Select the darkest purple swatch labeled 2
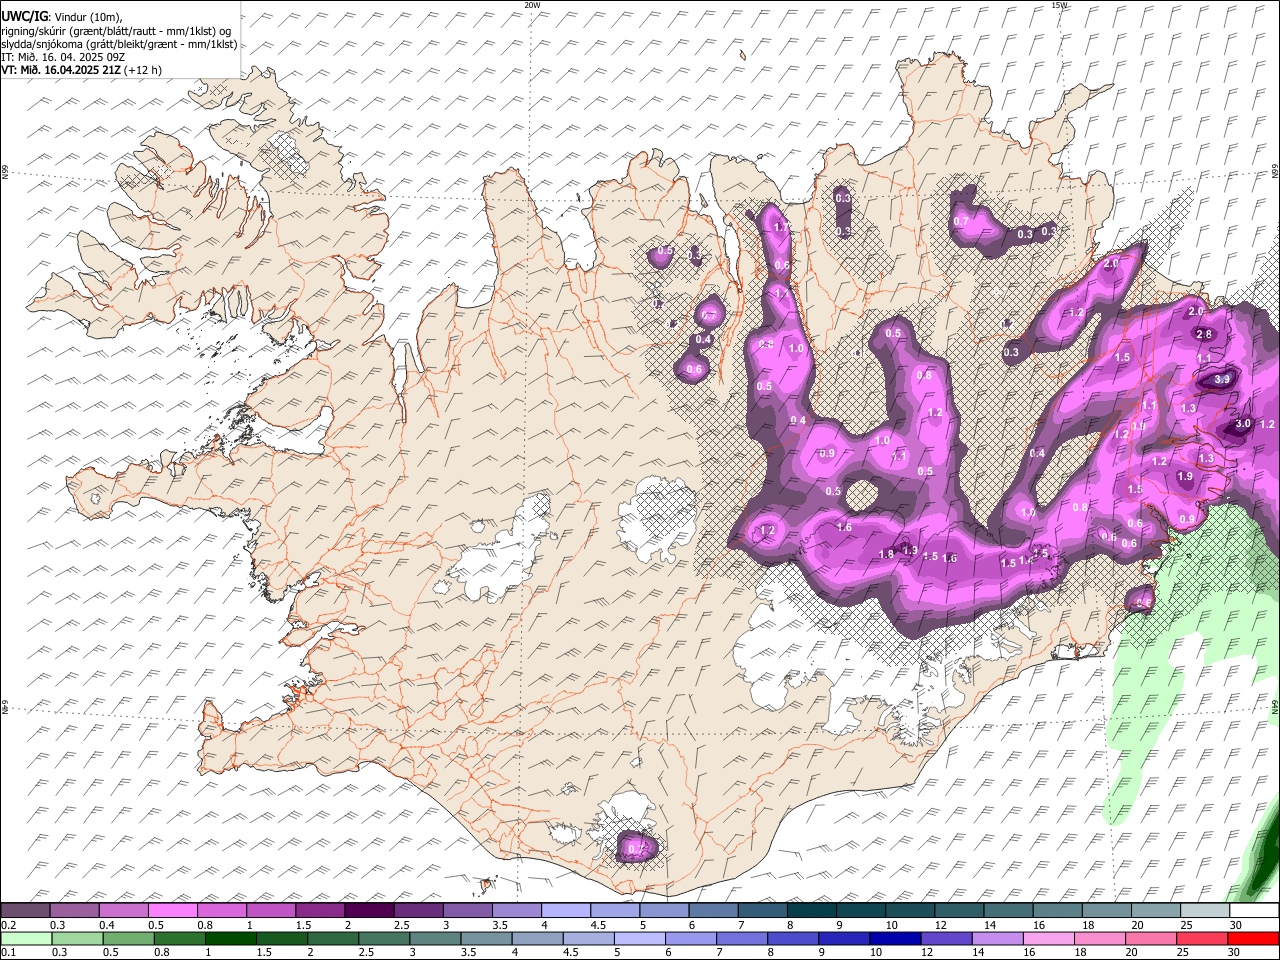The height and width of the screenshot is (960, 1280). 369,911
